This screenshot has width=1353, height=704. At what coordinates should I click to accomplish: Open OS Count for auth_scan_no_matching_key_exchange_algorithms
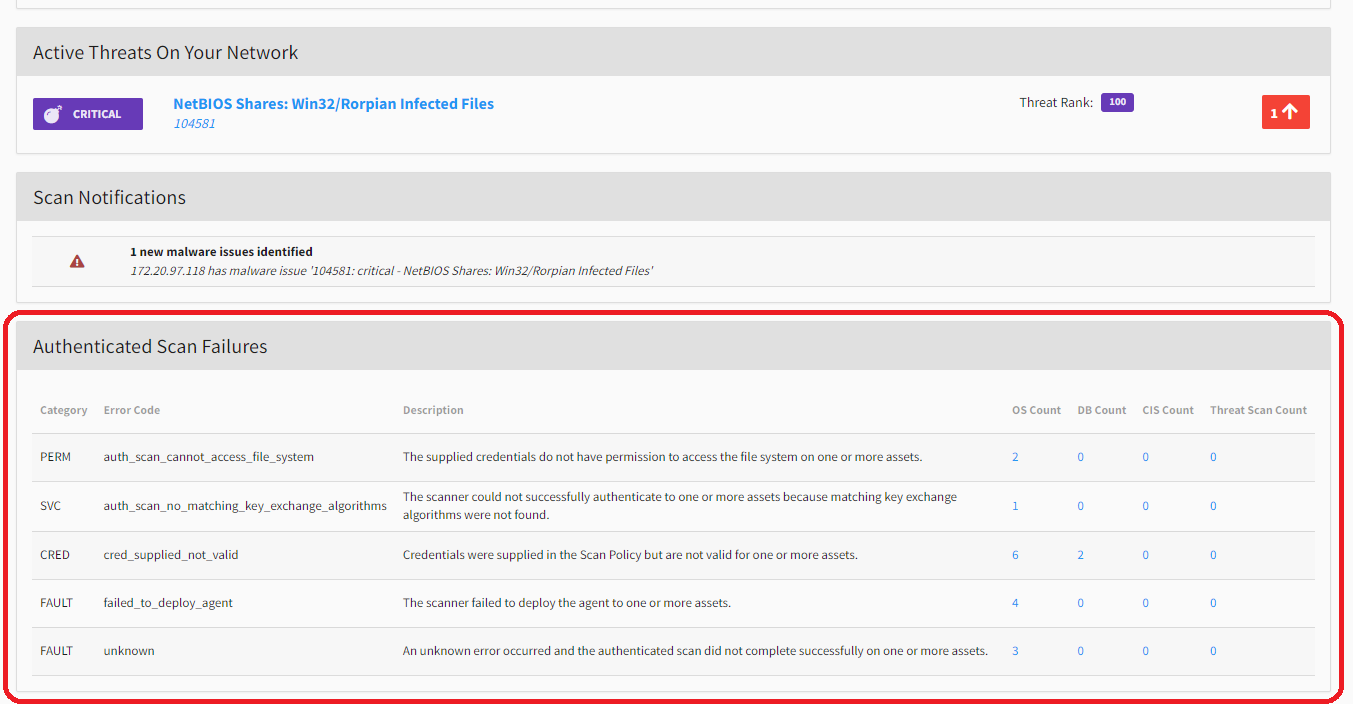(x=1015, y=506)
